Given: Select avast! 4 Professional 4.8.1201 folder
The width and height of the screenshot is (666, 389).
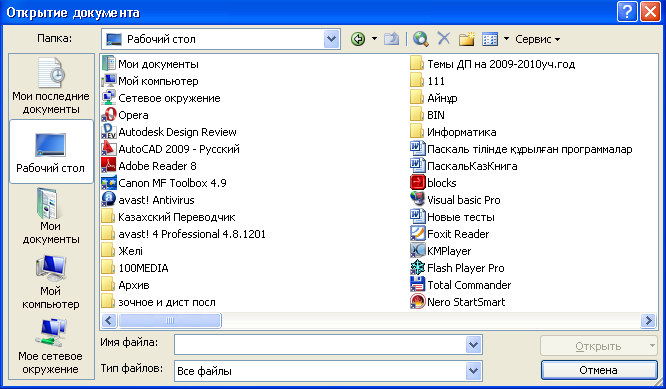Looking at the screenshot, I should point(184,234).
